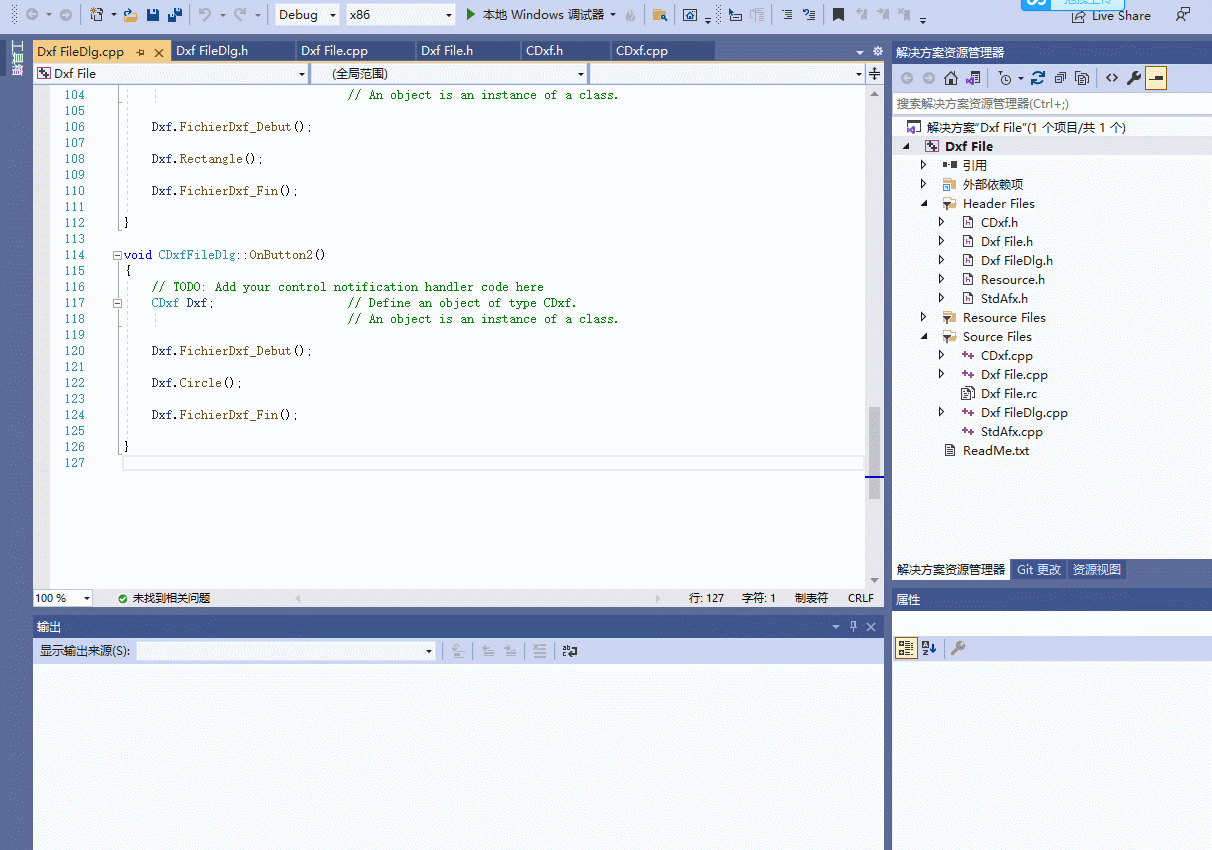Select ReadMe.txt in Solution Explorer
Image resolution: width=1212 pixels, height=850 pixels.
tap(995, 450)
